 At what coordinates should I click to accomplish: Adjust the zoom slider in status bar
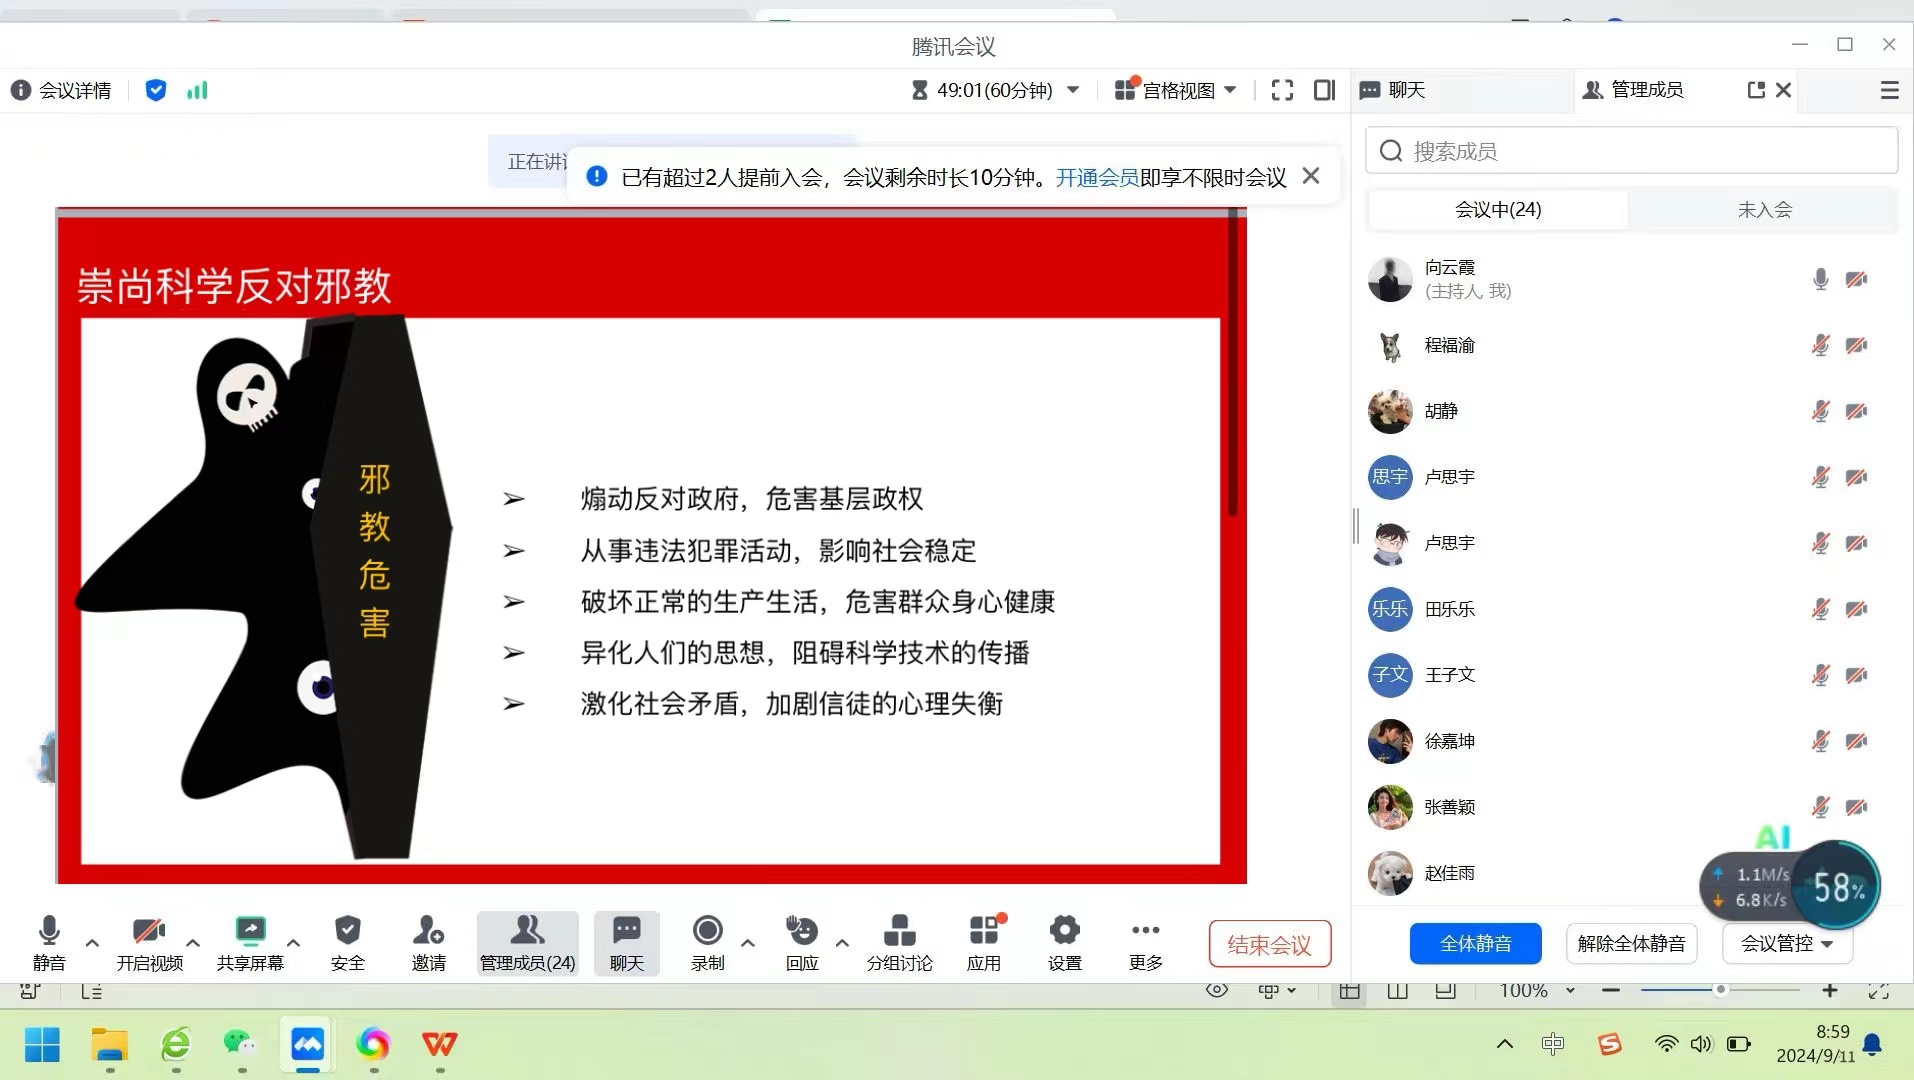1720,990
